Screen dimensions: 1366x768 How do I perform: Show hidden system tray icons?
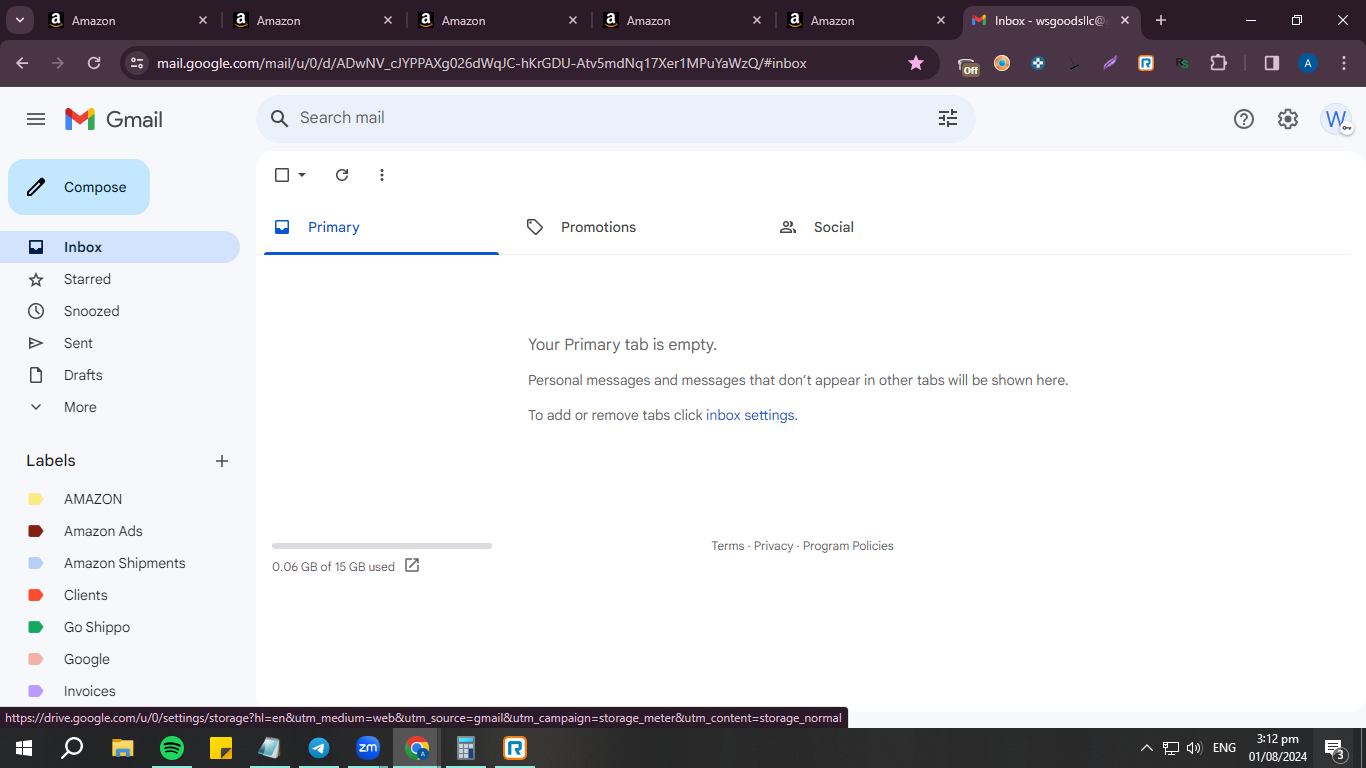1147,748
